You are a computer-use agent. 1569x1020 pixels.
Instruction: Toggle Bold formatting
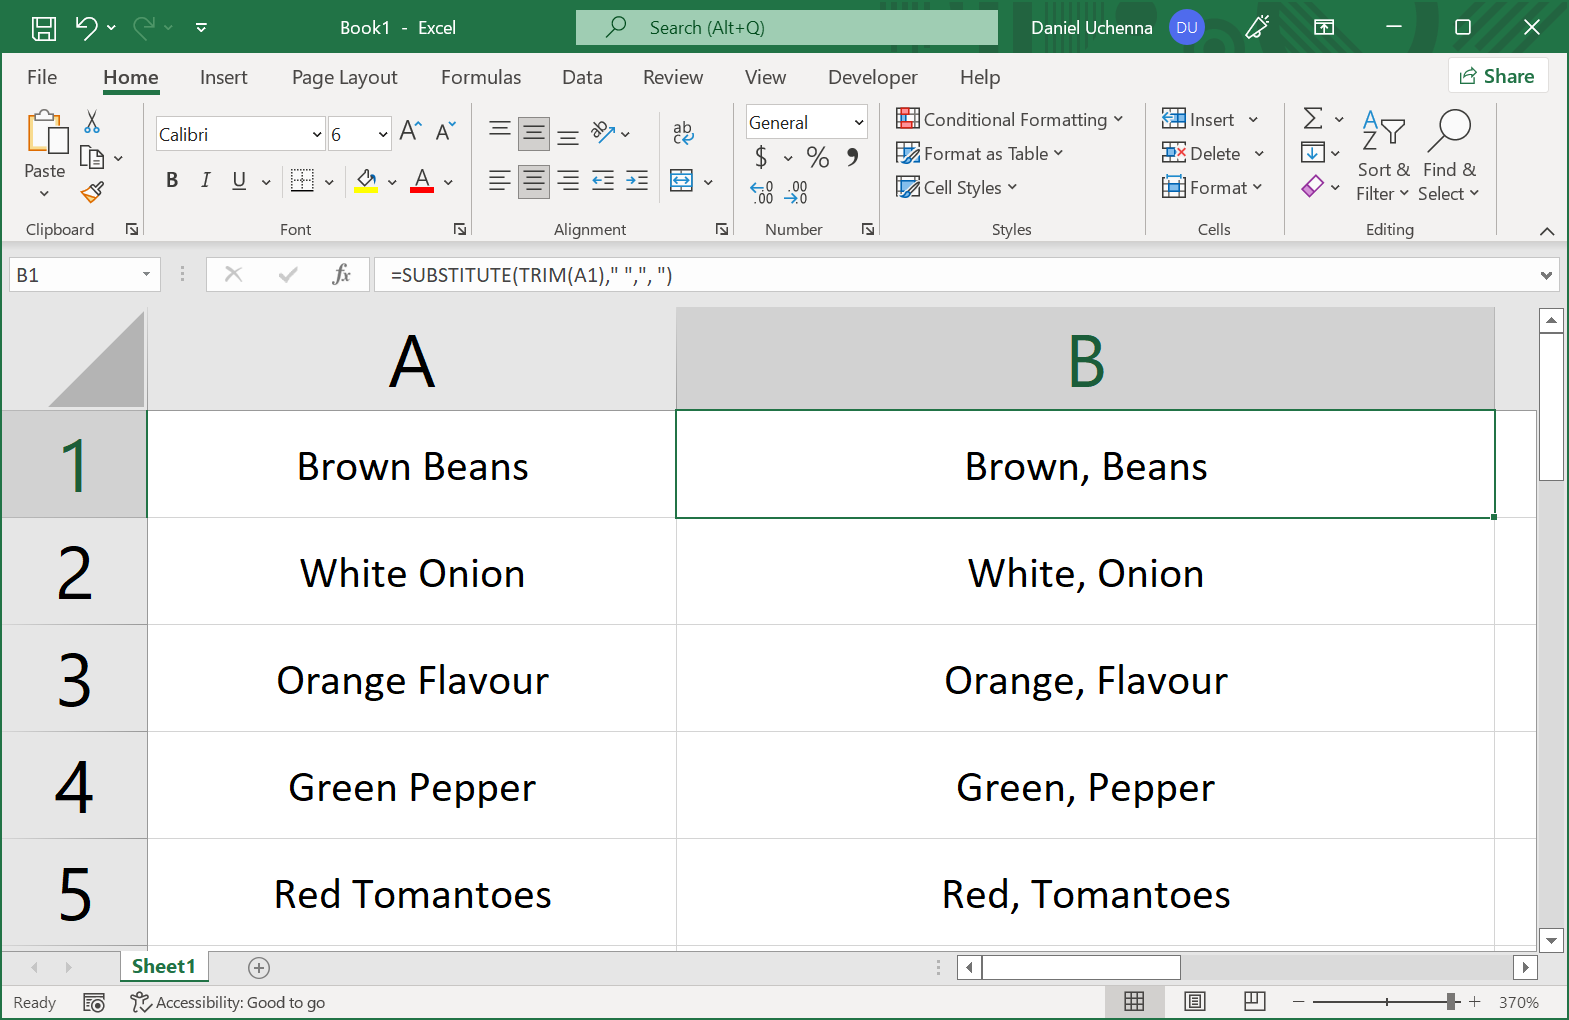click(172, 180)
